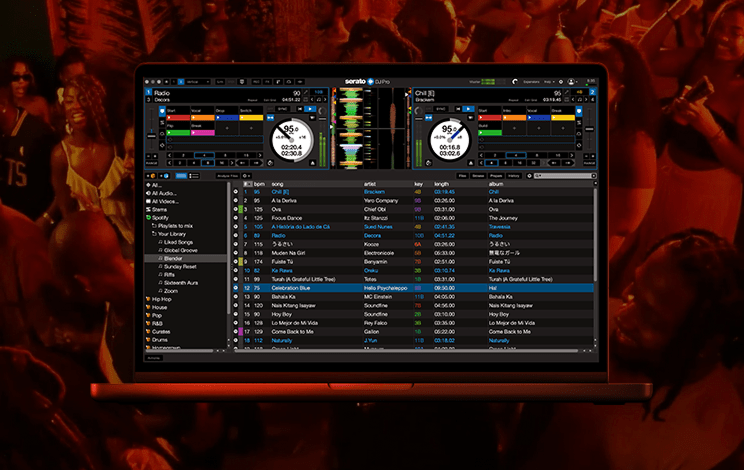Click the Analyze Files button
Viewport: 744px width, 470px height.
point(228,176)
